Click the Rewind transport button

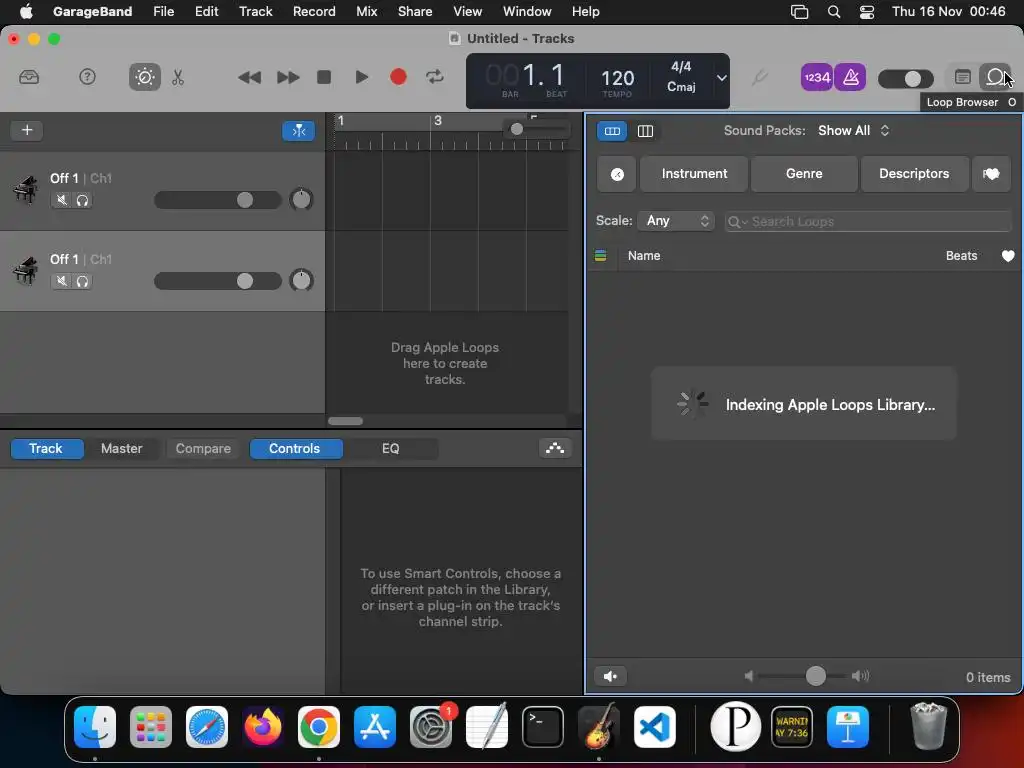pyautogui.click(x=249, y=77)
